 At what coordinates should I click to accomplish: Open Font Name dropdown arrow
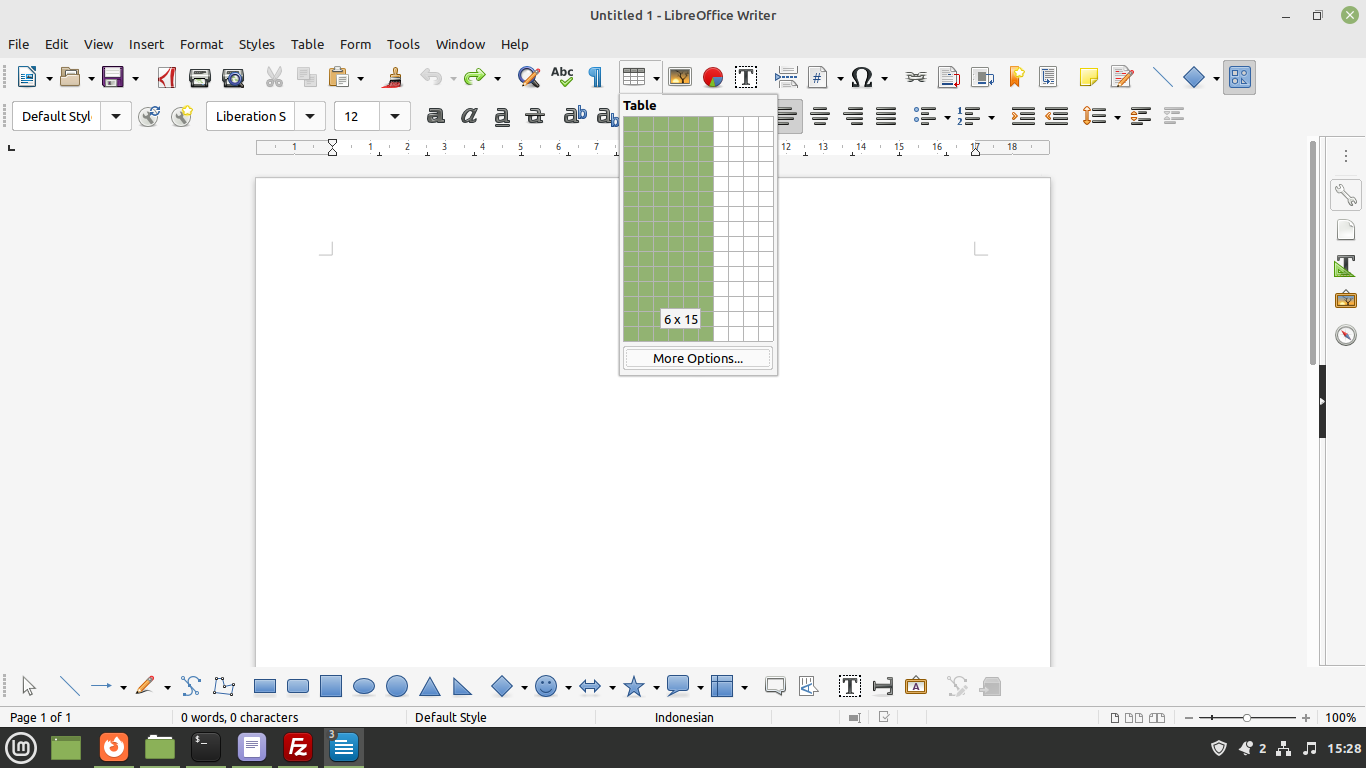point(310,116)
